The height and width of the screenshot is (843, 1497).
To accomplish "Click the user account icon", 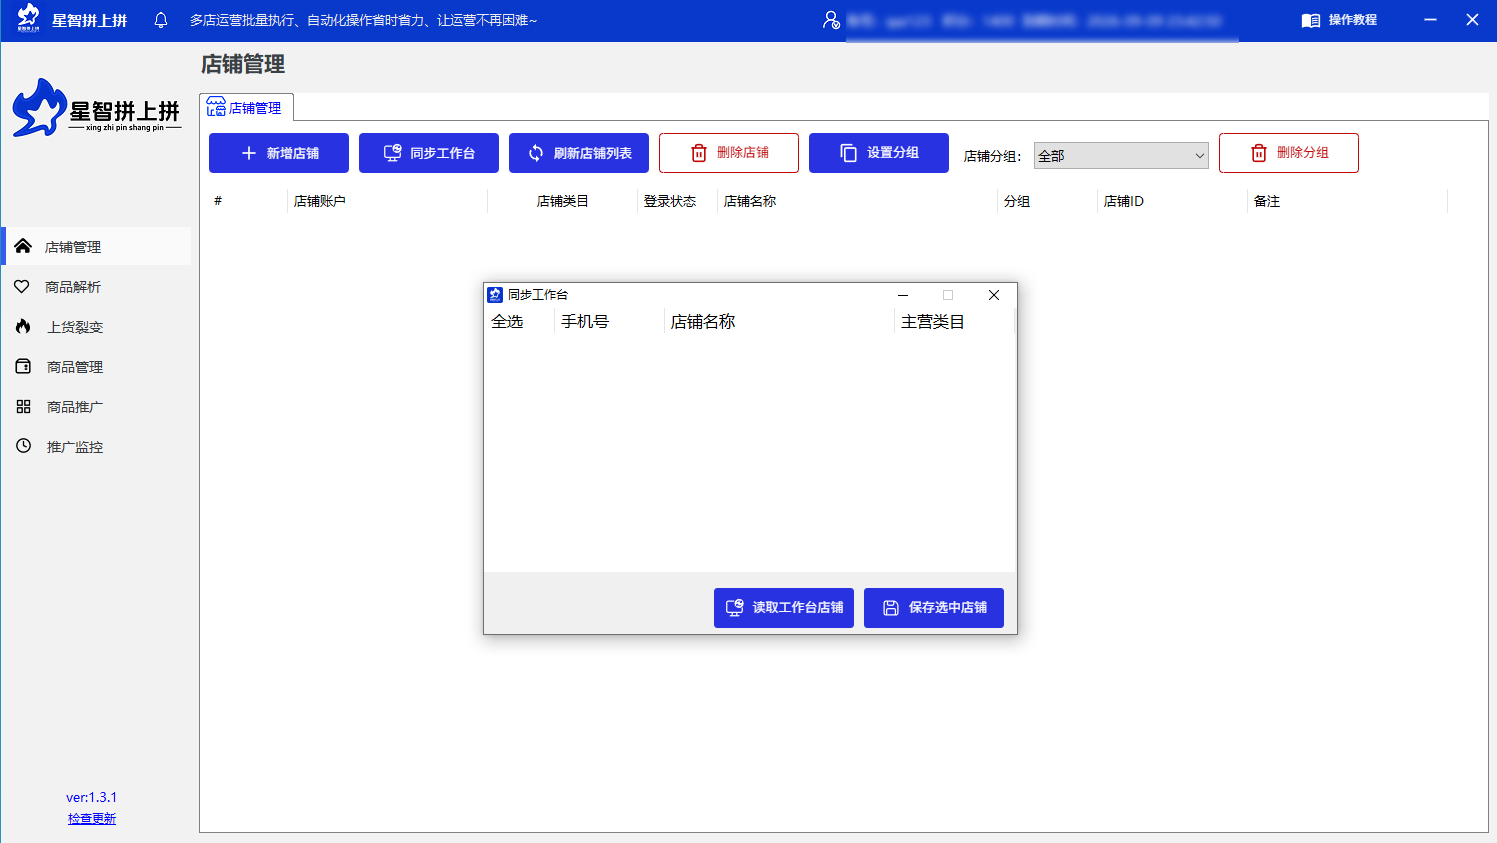I will point(831,20).
